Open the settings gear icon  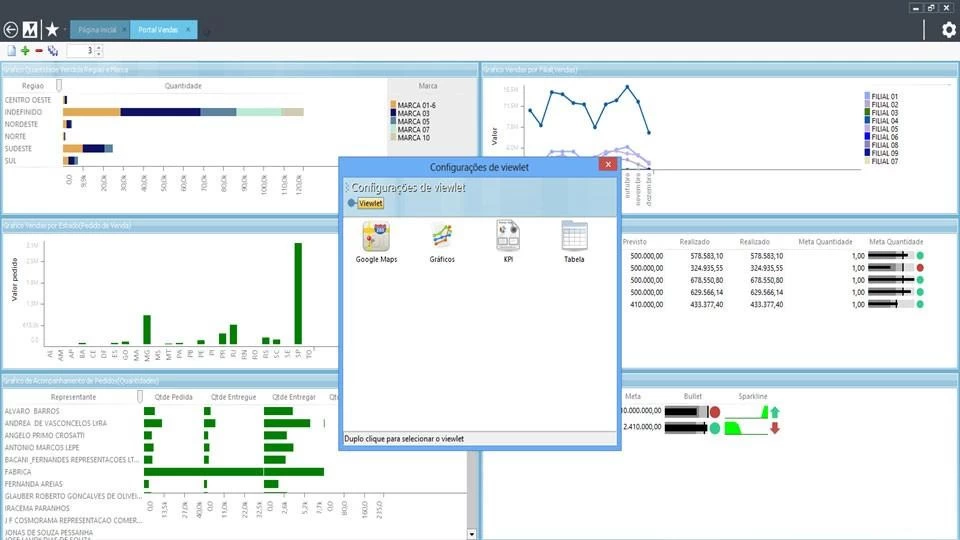[949, 30]
